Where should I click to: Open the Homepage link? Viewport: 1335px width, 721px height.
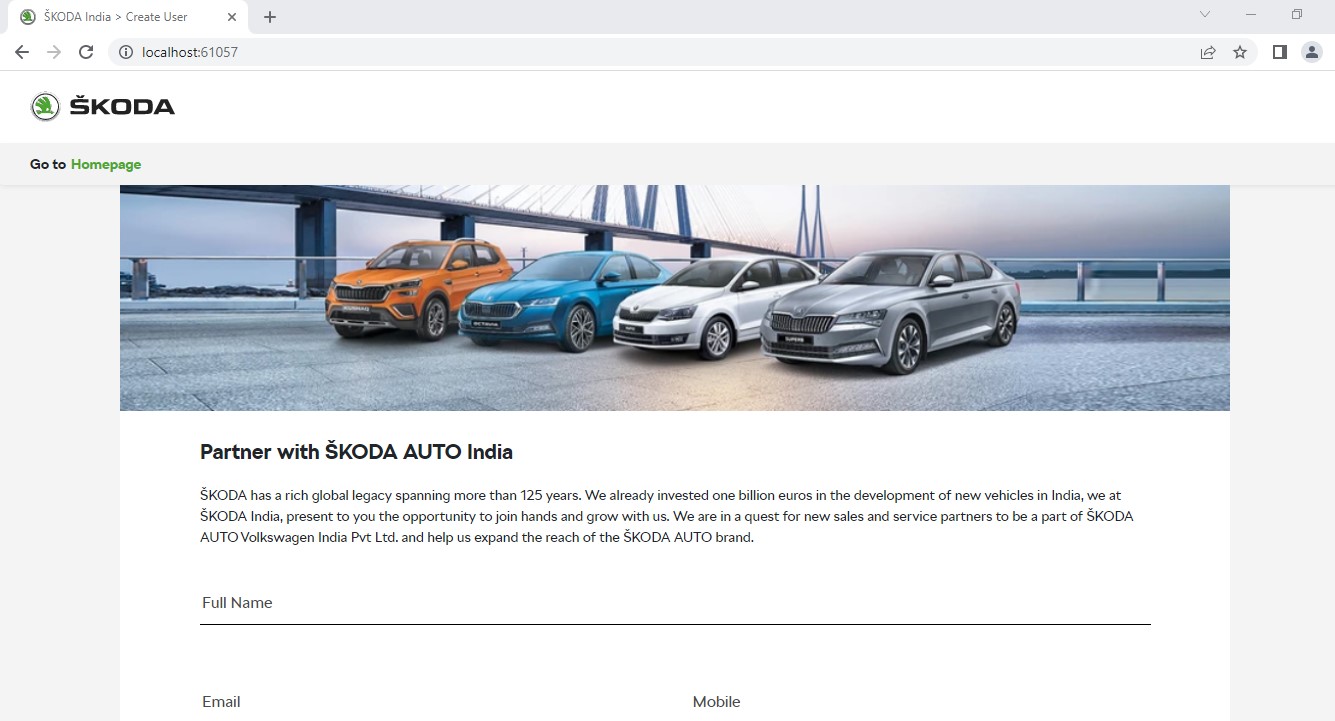click(106, 164)
